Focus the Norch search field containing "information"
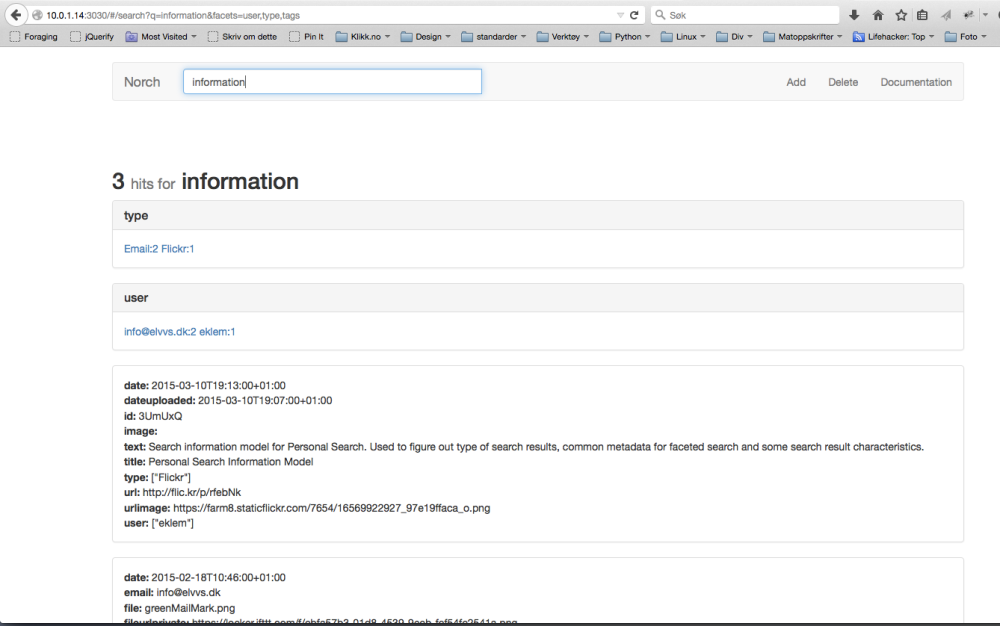 (332, 82)
